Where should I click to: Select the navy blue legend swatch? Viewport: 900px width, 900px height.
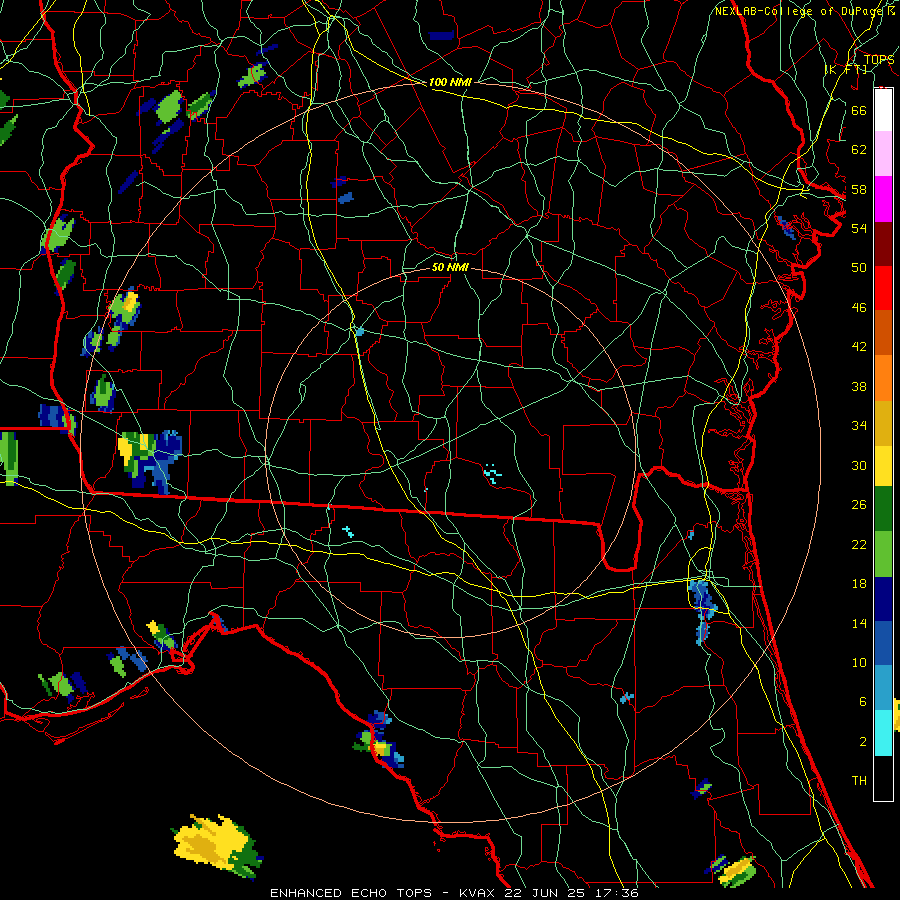click(883, 599)
